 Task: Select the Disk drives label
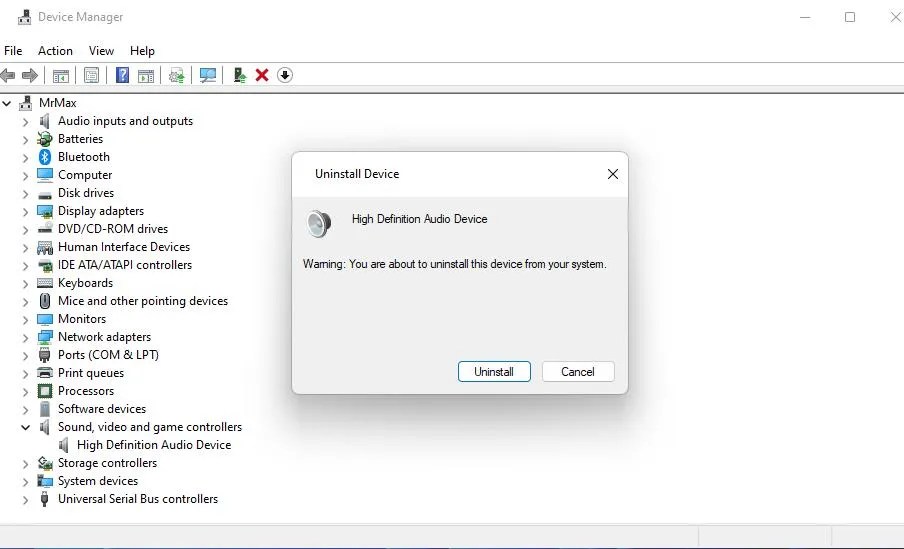(x=86, y=193)
